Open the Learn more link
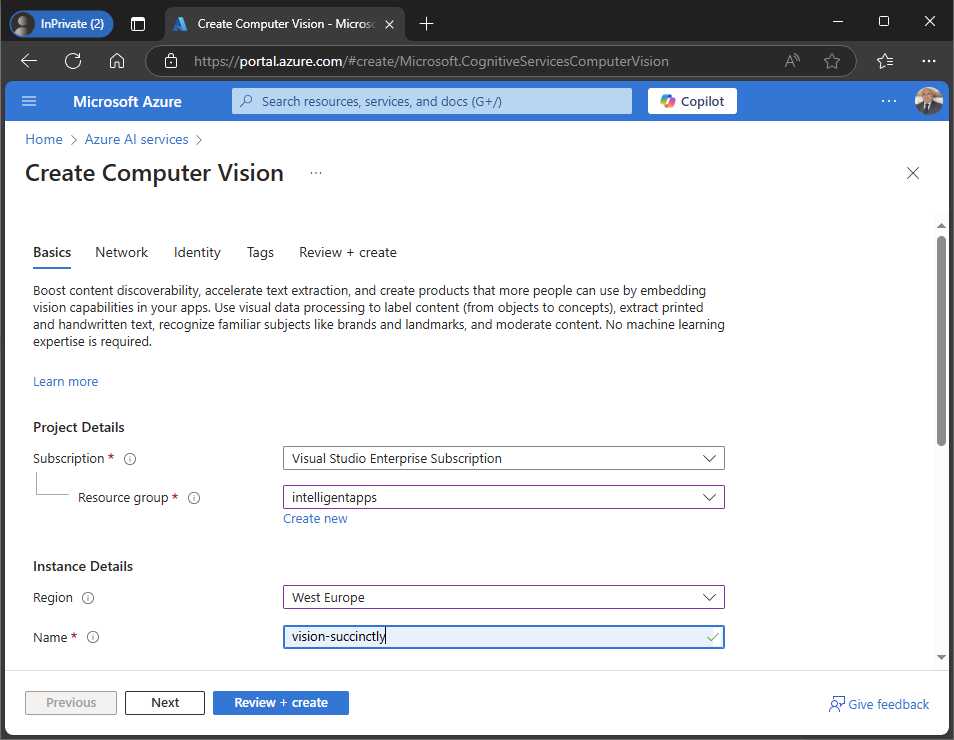This screenshot has height=740, width=954. [x=65, y=382]
